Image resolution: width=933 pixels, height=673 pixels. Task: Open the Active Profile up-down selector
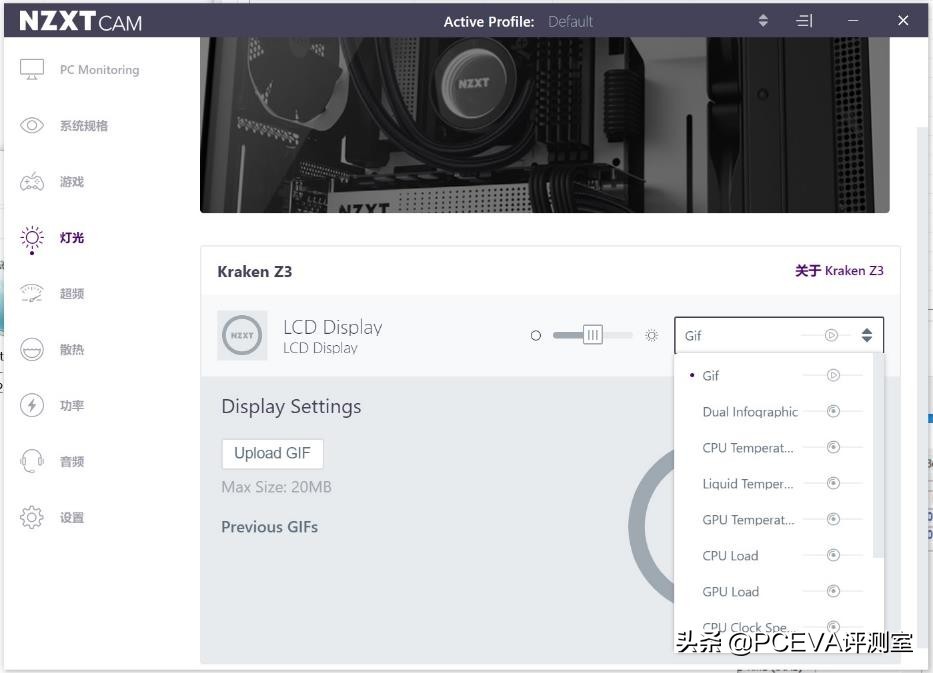pos(763,21)
